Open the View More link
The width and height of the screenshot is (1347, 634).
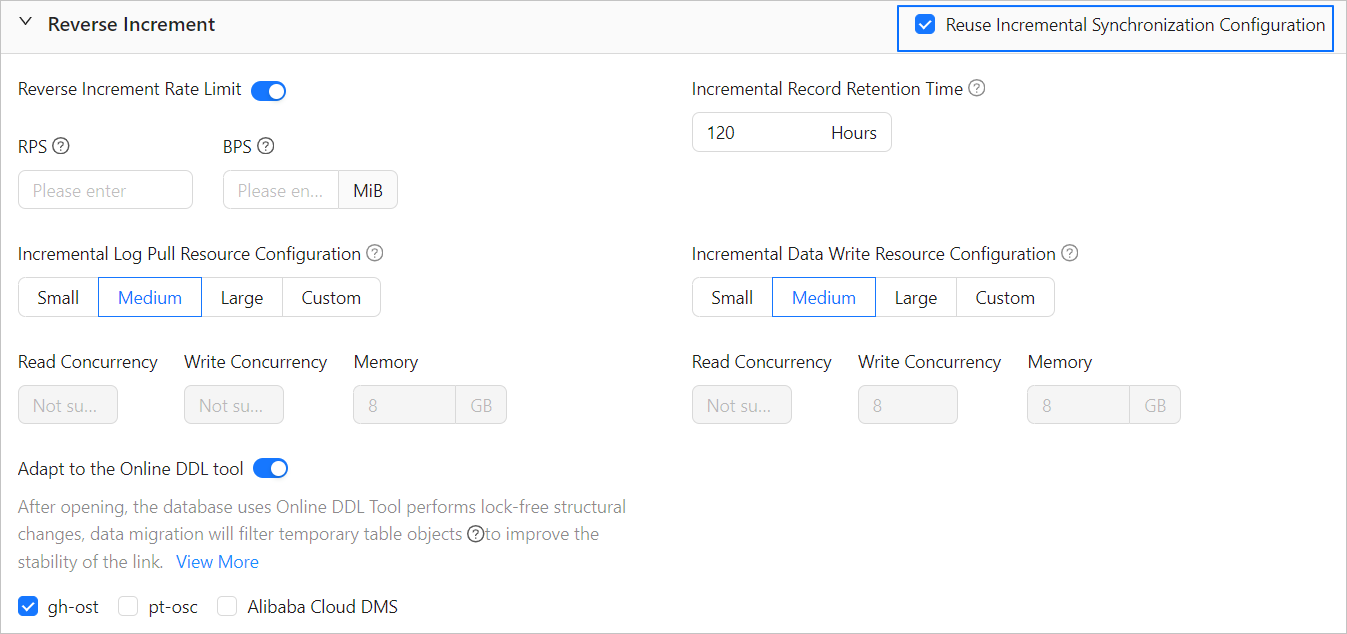point(217,562)
